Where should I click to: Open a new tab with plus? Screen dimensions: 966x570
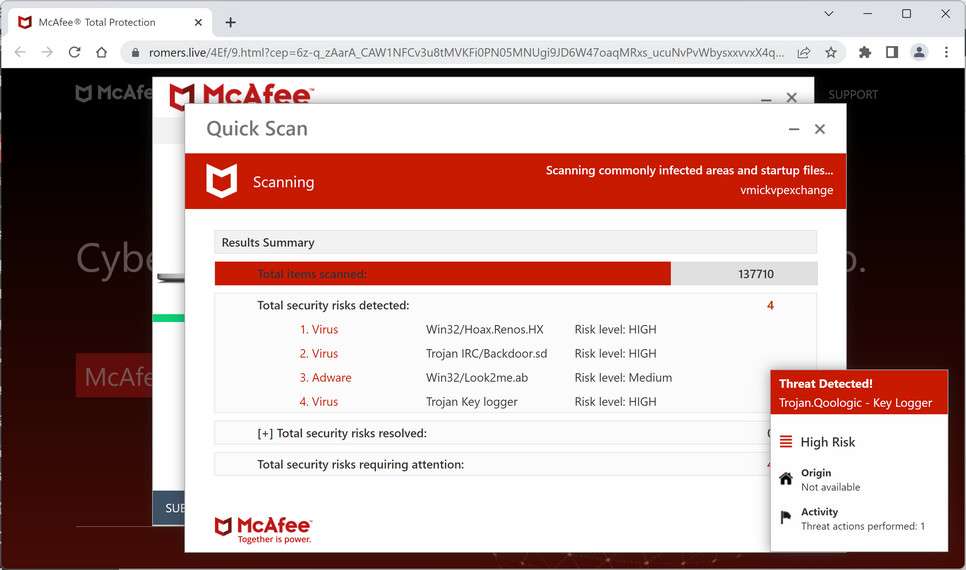[230, 22]
